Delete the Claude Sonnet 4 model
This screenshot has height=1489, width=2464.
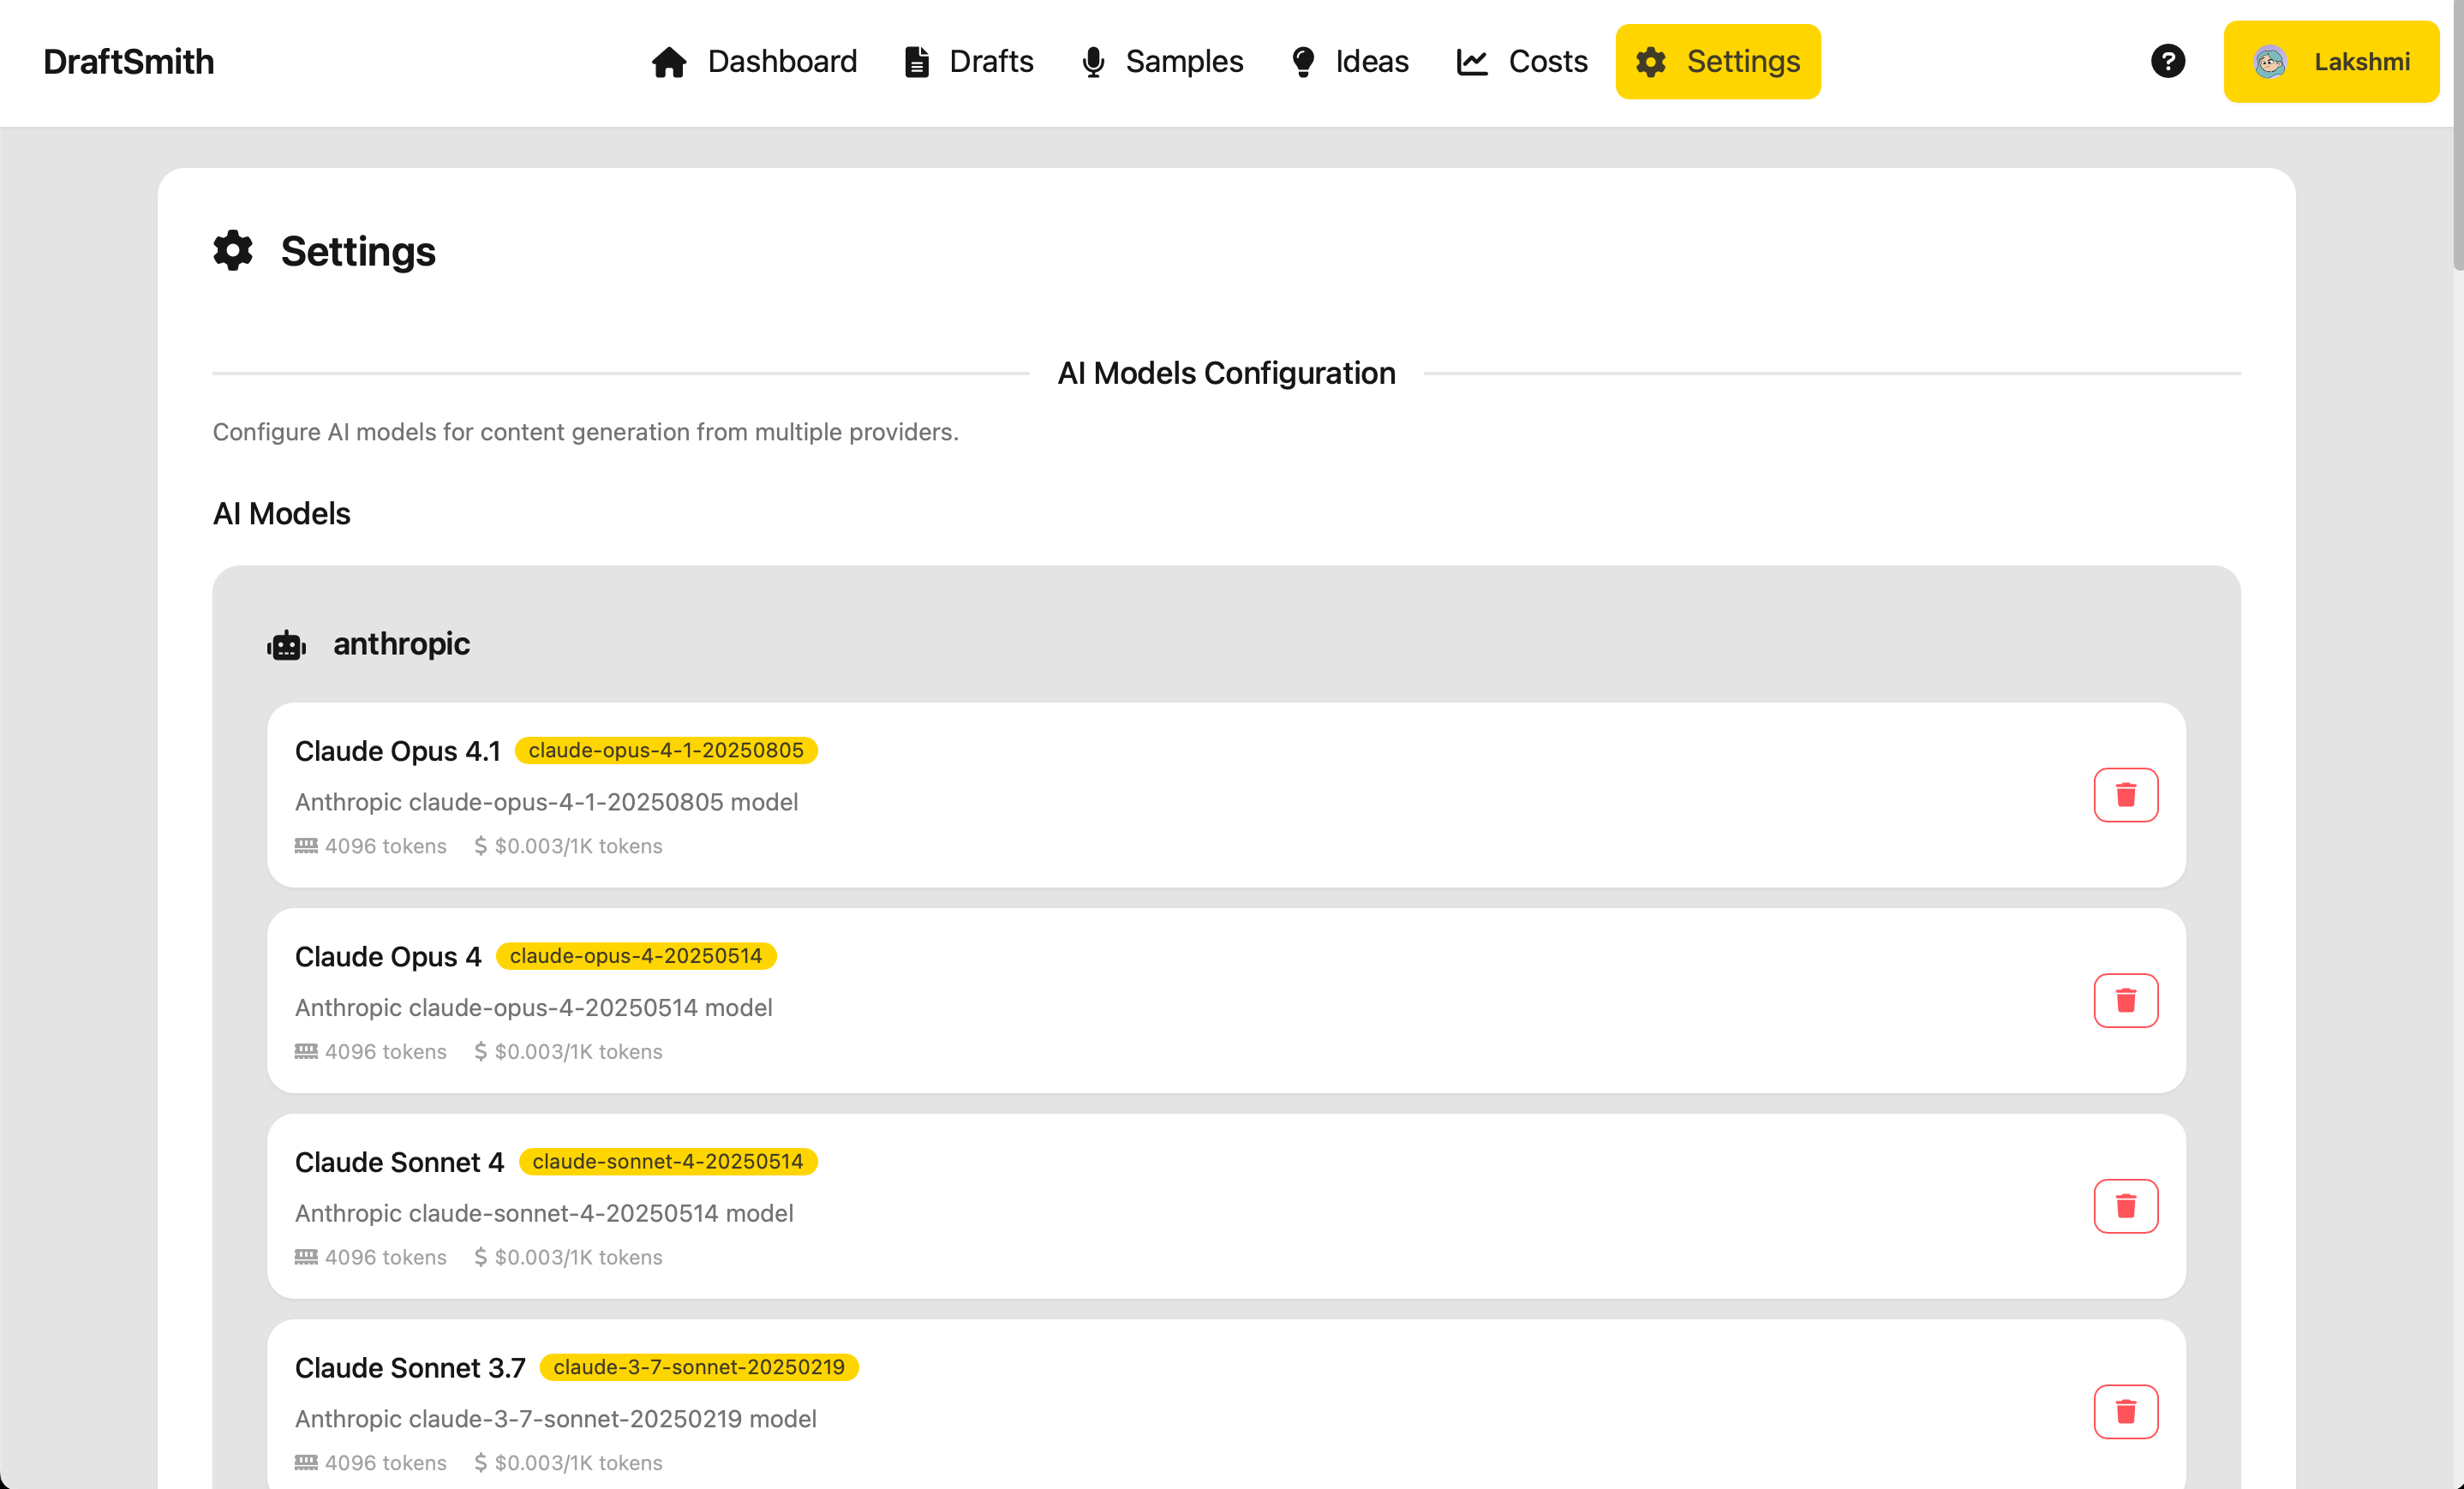(2125, 1206)
